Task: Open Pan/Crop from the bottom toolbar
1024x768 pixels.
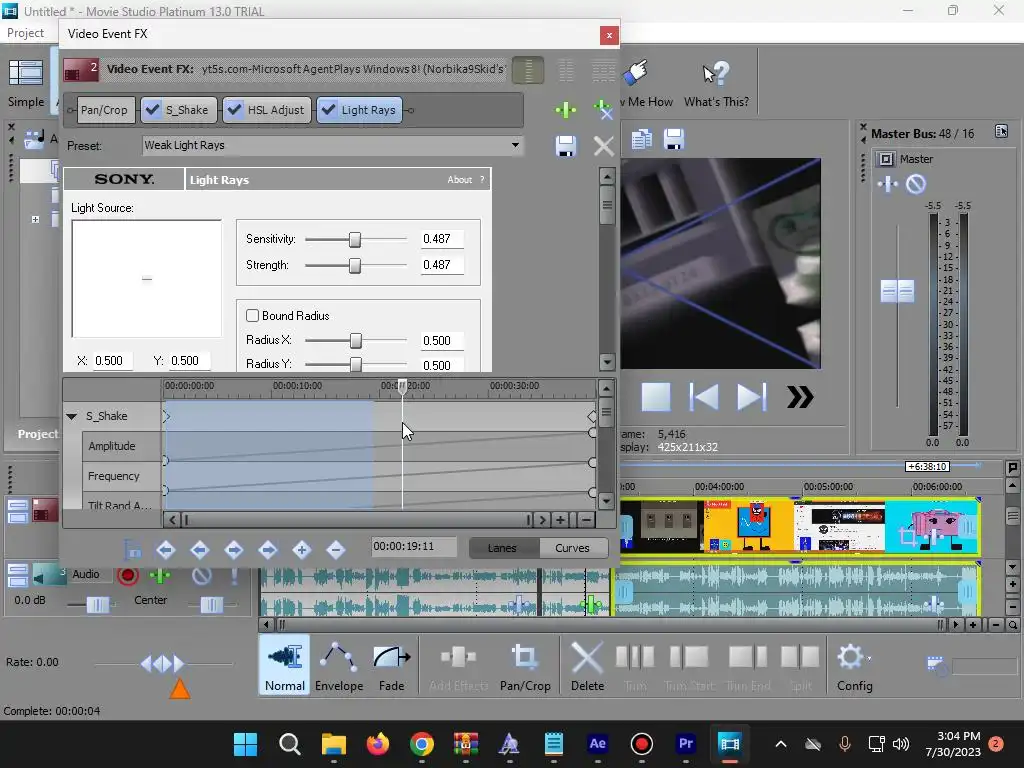Action: click(525, 666)
